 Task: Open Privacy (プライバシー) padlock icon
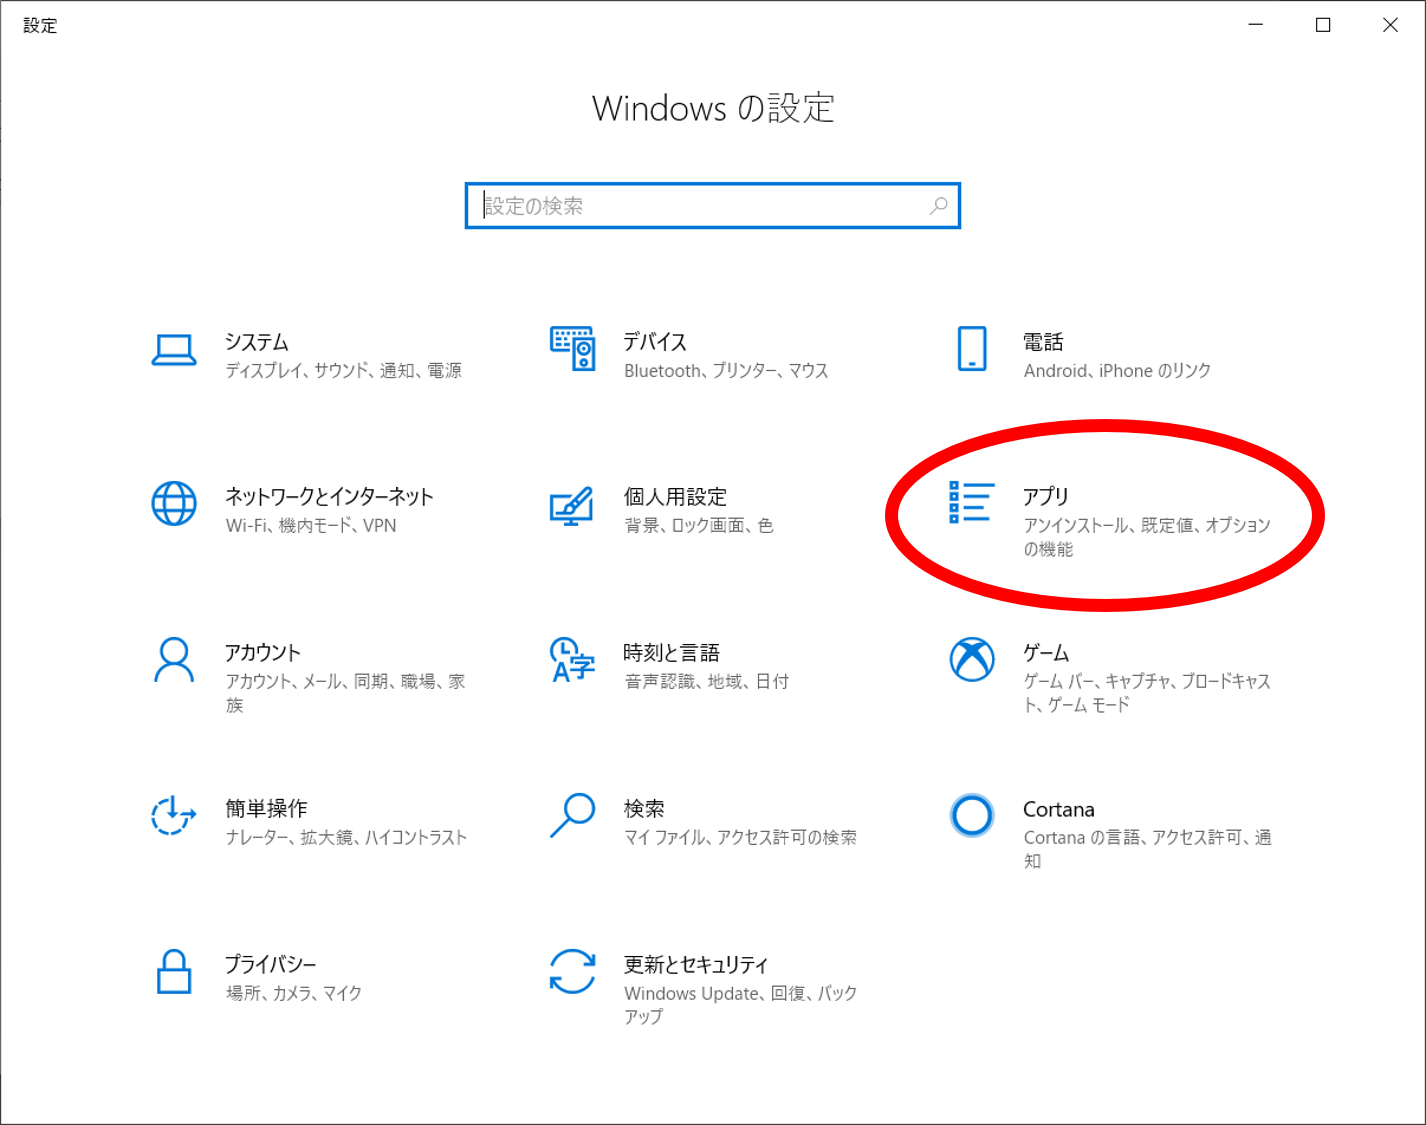(x=174, y=972)
